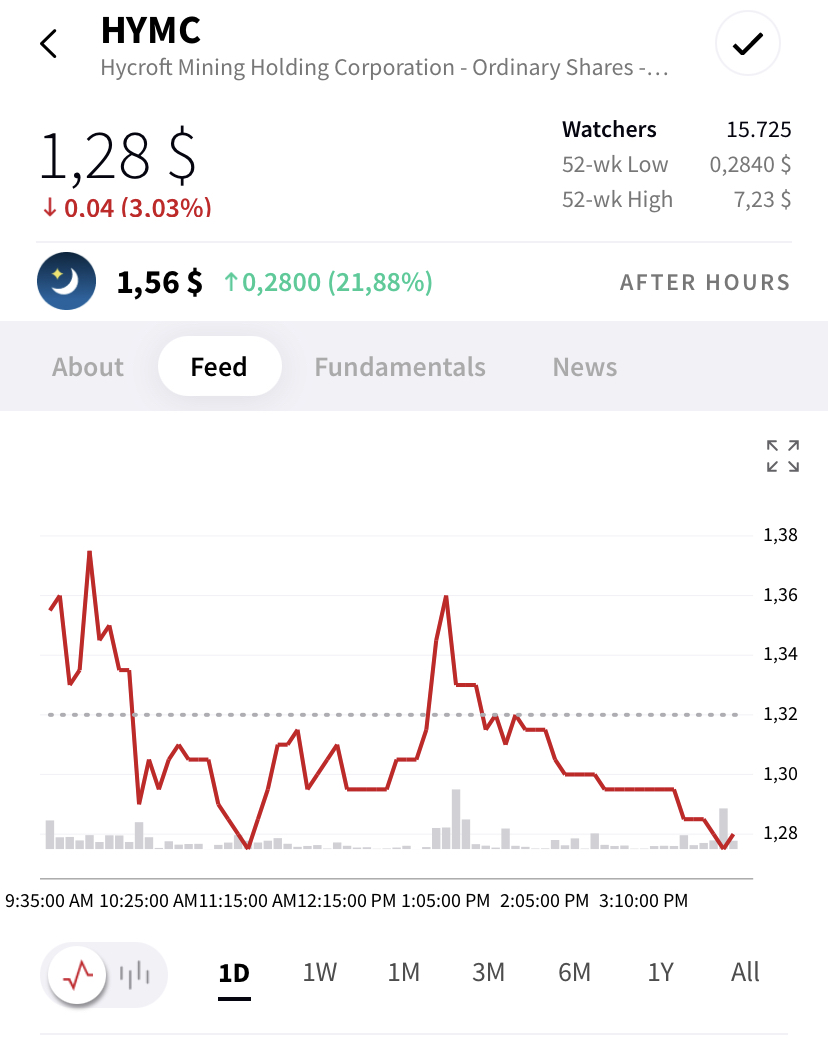Switch to candlestick chart mode
The image size is (828, 1056).
pos(135,974)
